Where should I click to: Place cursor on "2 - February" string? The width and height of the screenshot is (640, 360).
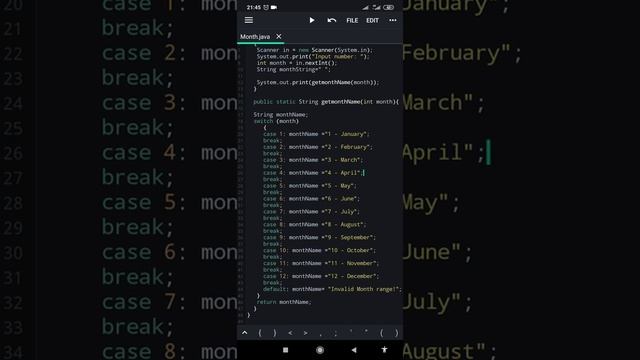348,147
